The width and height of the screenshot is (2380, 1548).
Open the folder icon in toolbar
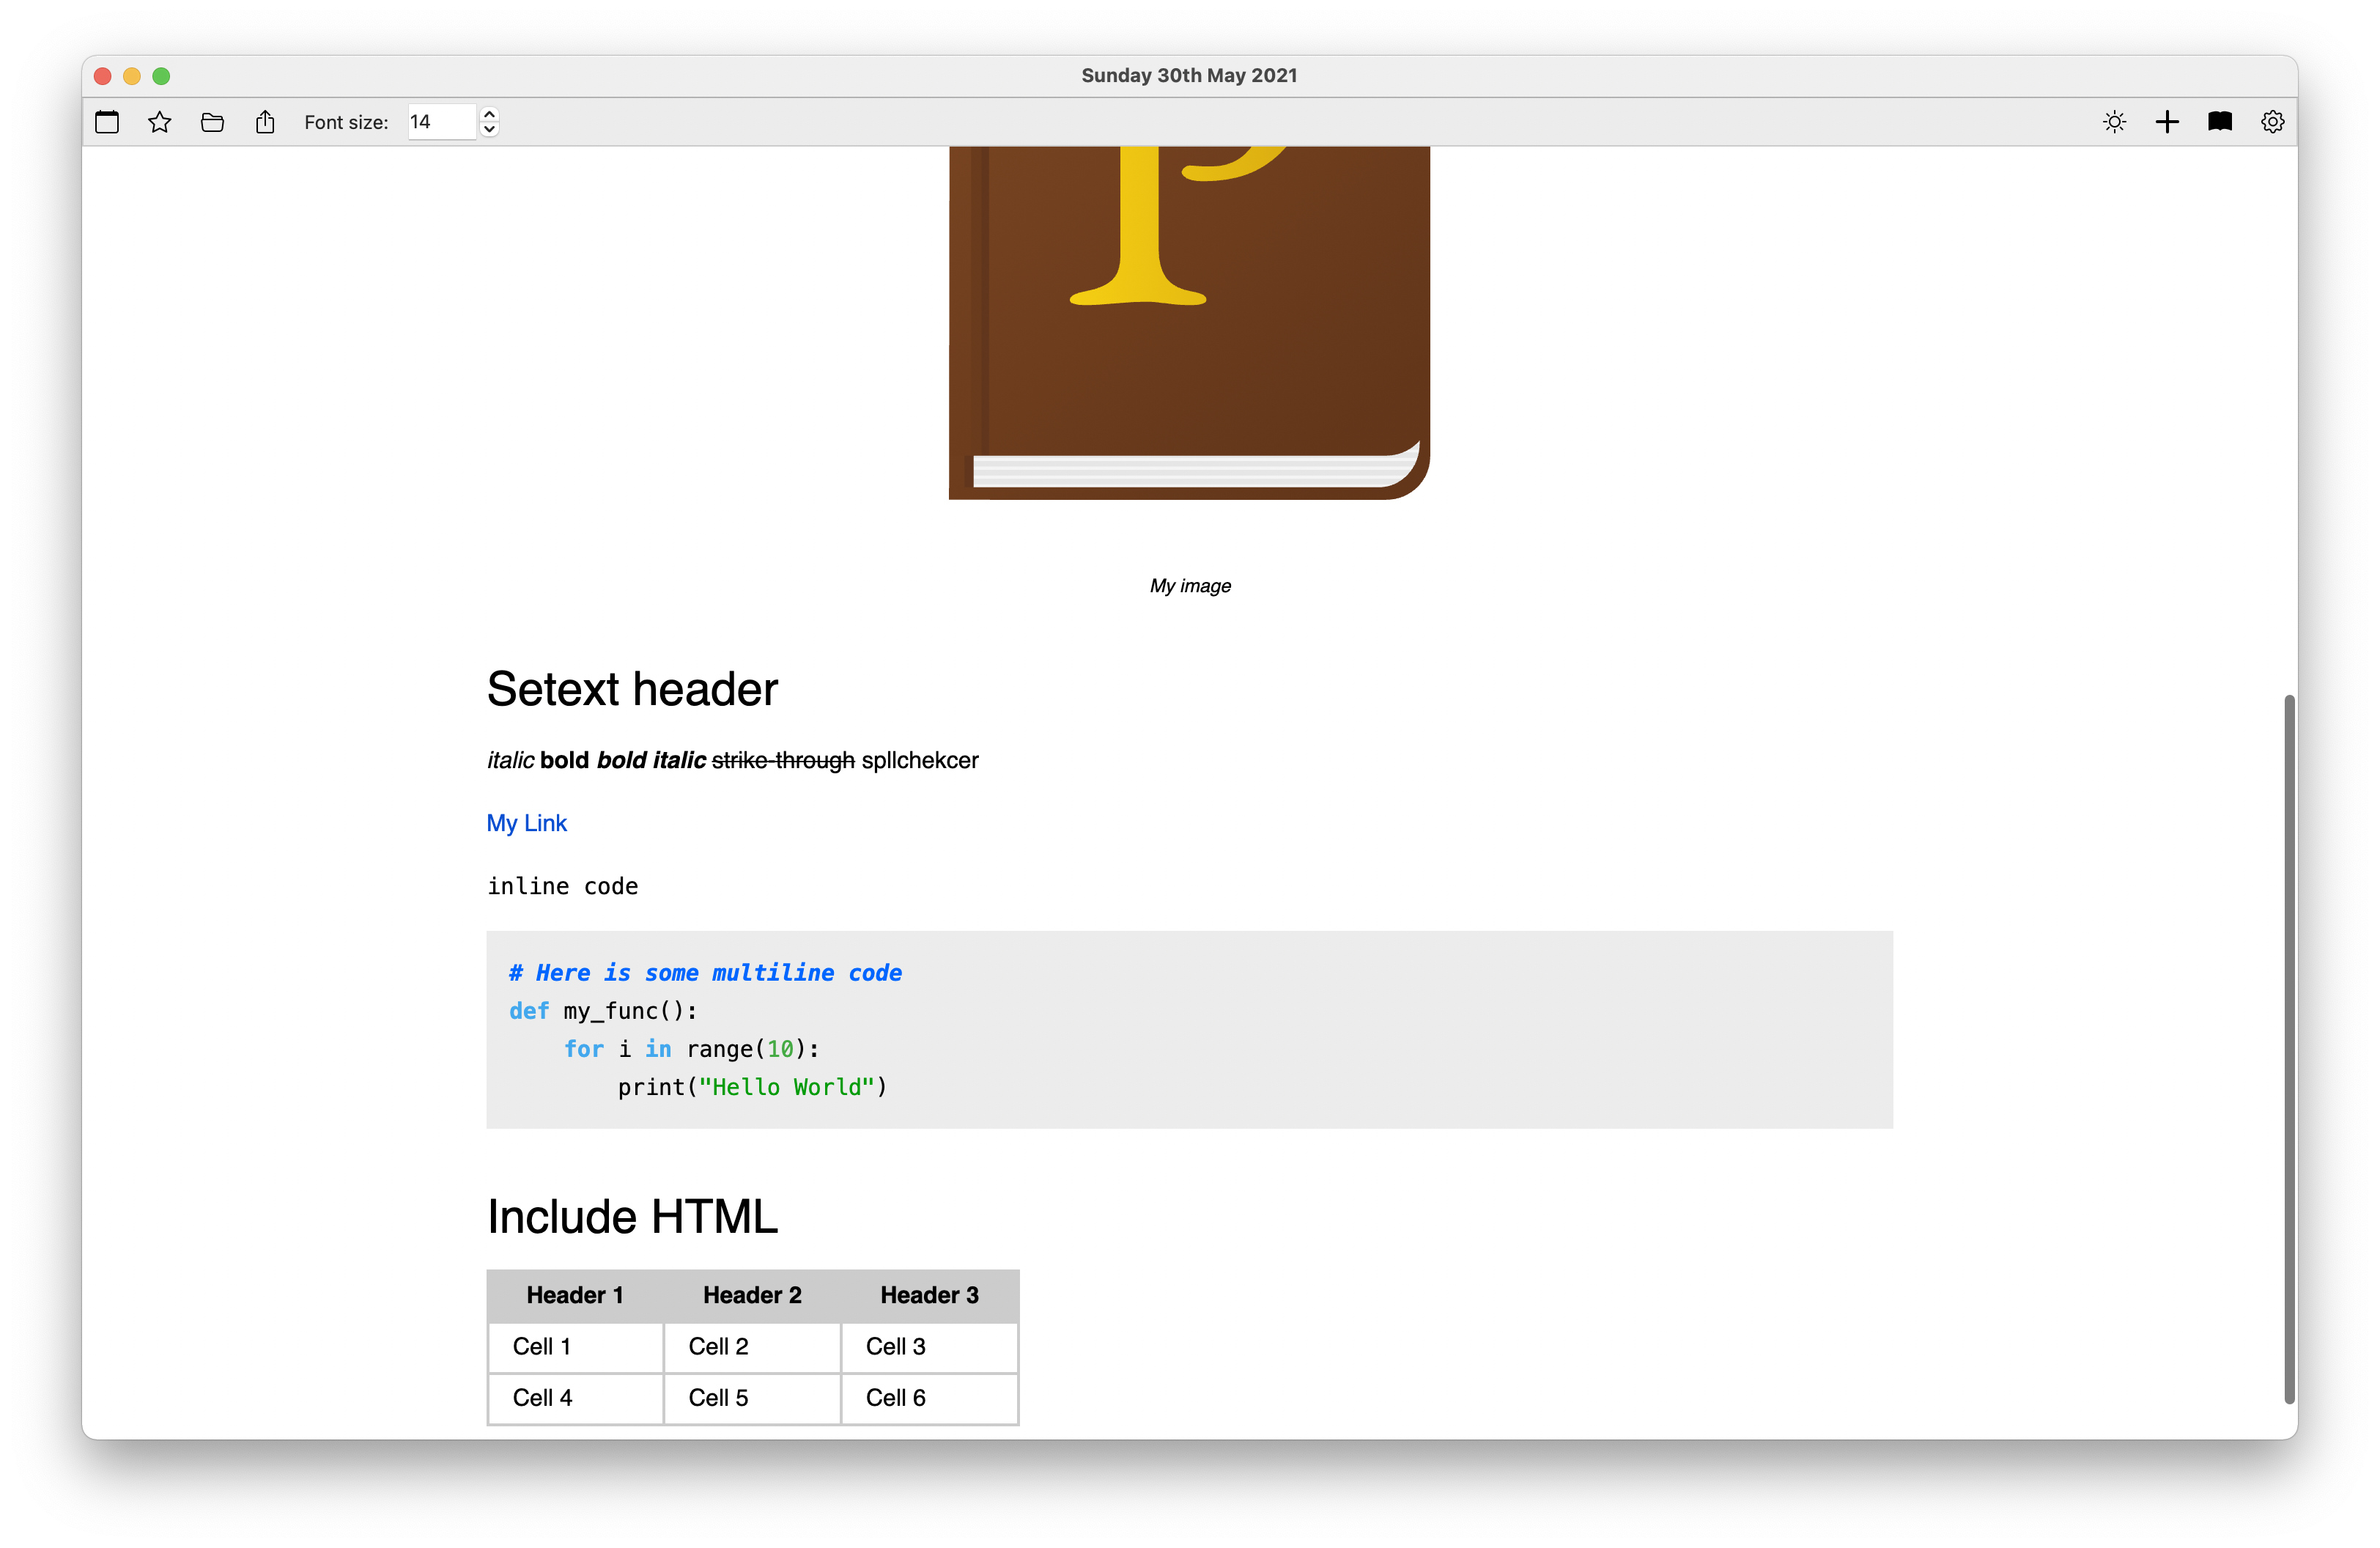[212, 122]
